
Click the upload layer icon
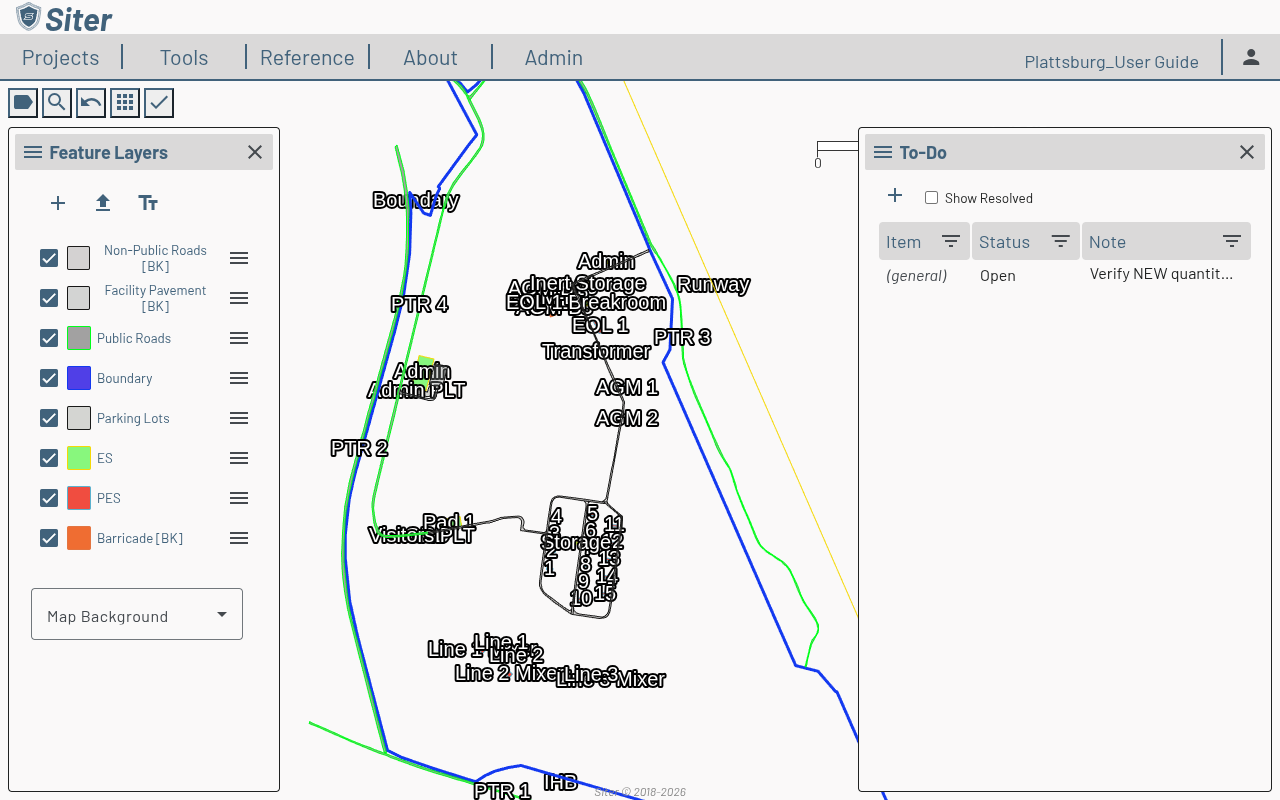point(103,203)
